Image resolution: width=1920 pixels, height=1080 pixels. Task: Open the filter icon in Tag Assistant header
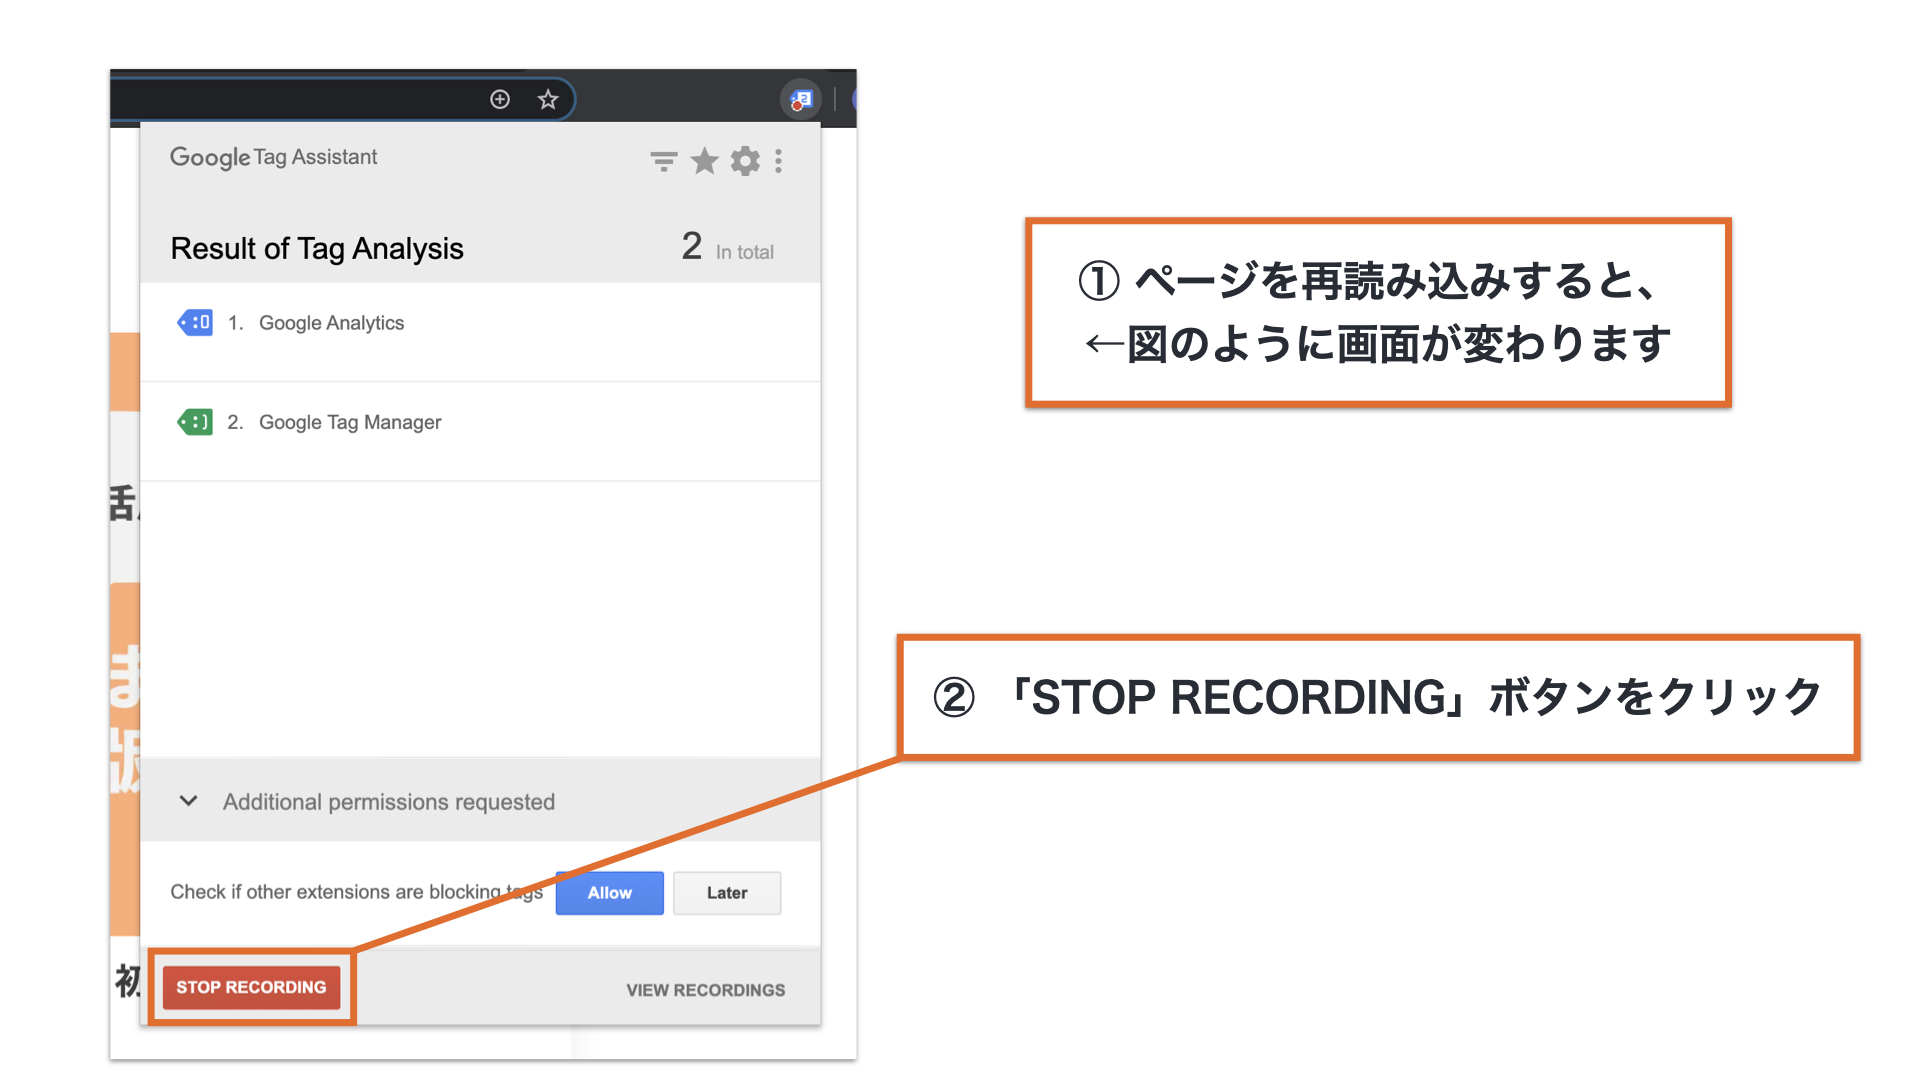(663, 161)
